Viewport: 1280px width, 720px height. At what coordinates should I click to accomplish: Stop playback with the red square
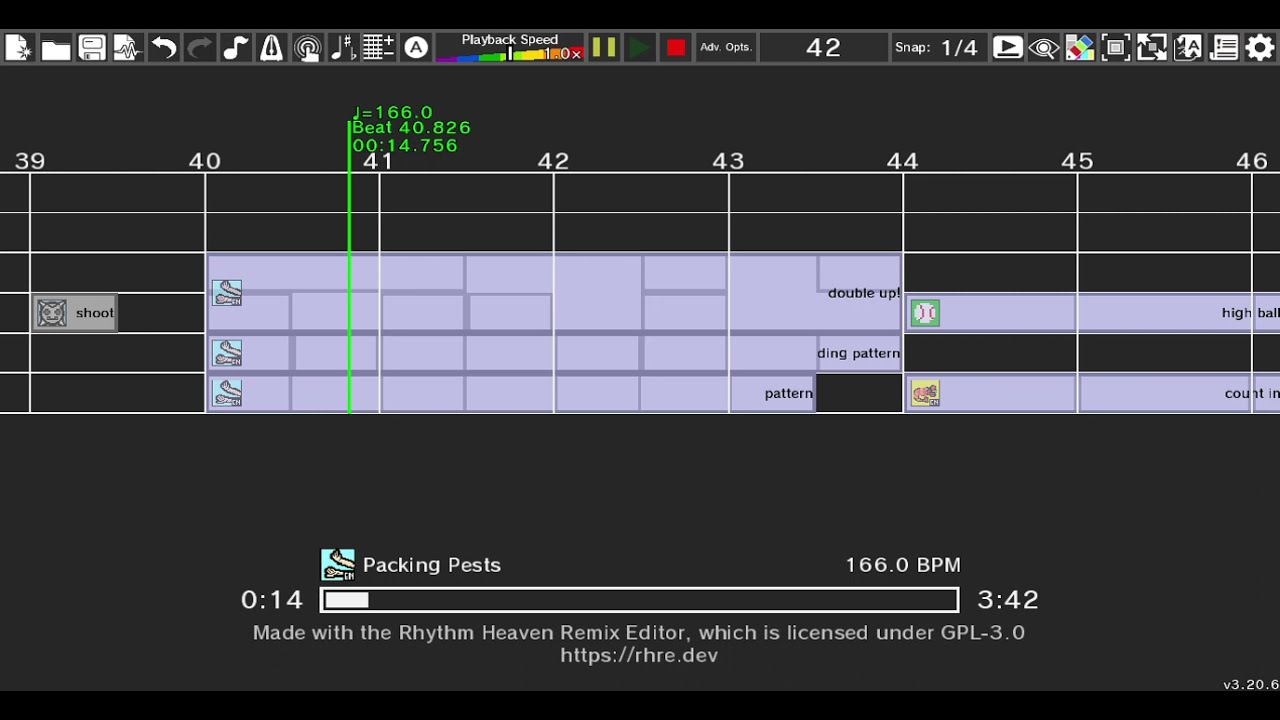coord(675,48)
